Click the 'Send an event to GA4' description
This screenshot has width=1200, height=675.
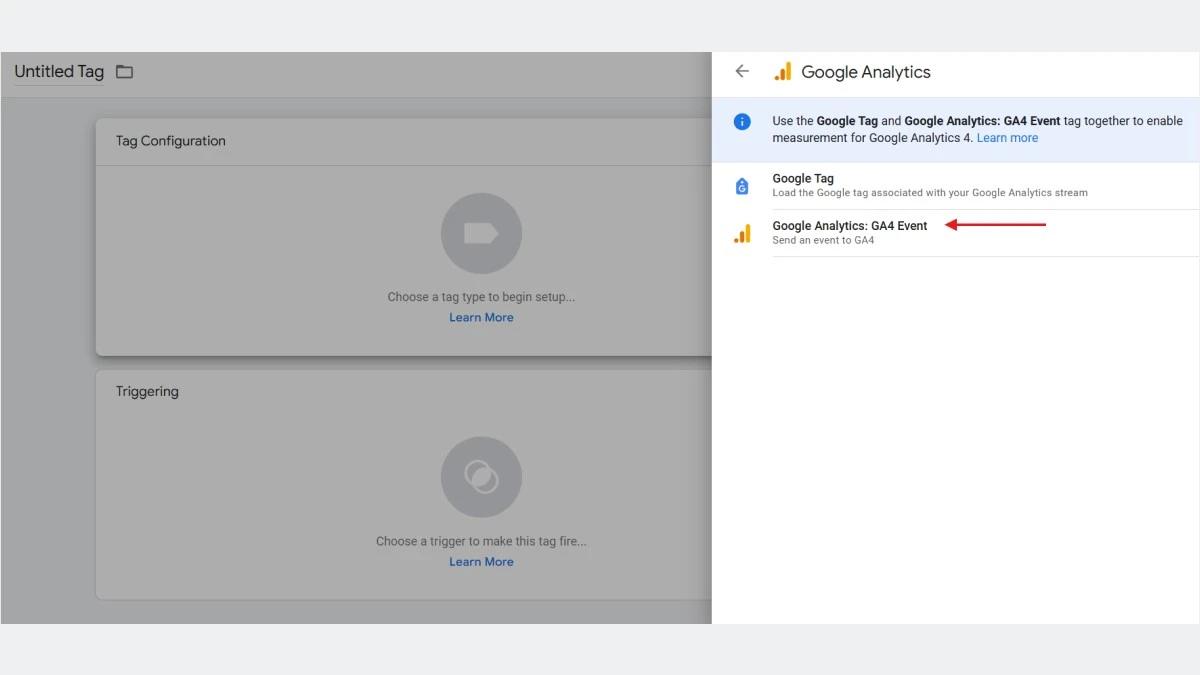[x=823, y=241]
